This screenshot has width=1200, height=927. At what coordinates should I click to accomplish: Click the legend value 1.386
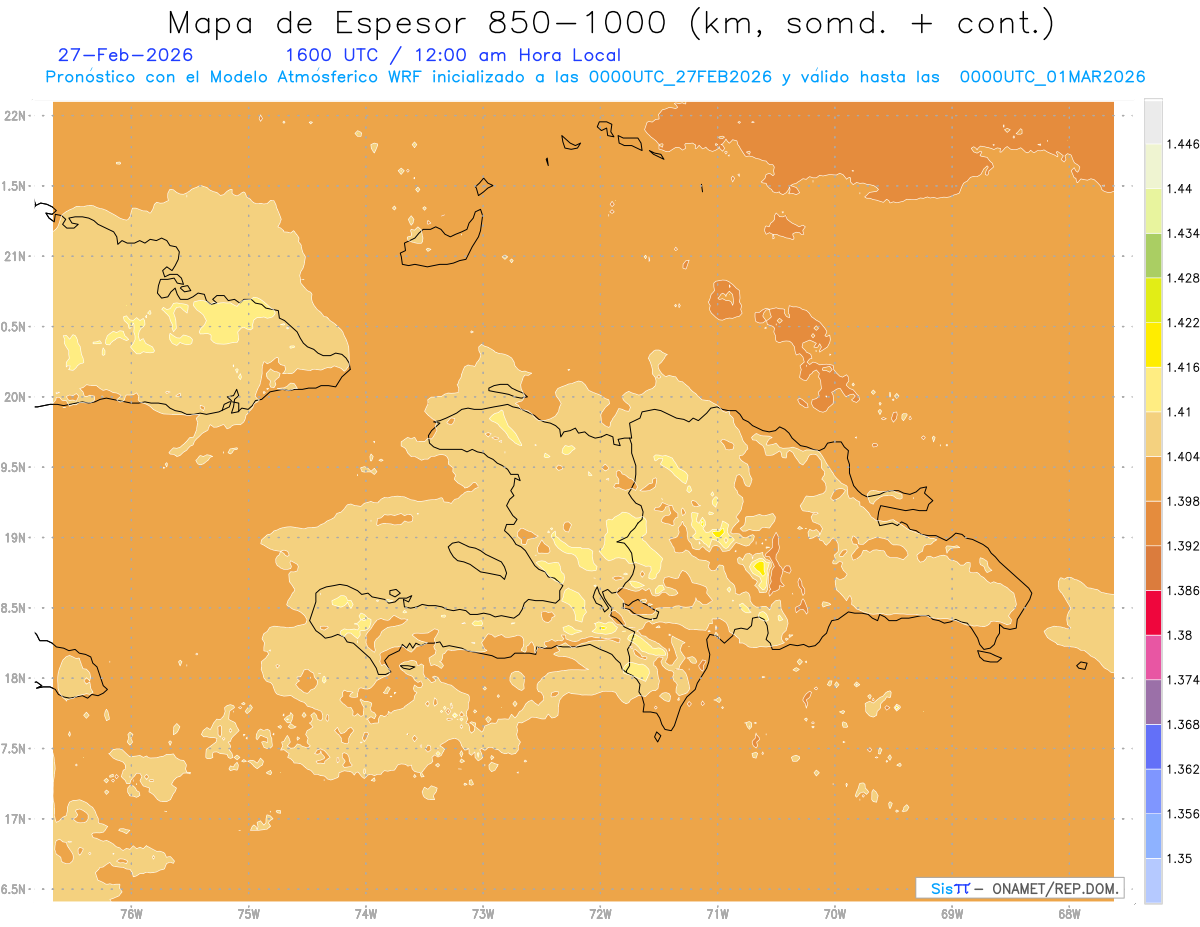[1185, 590]
